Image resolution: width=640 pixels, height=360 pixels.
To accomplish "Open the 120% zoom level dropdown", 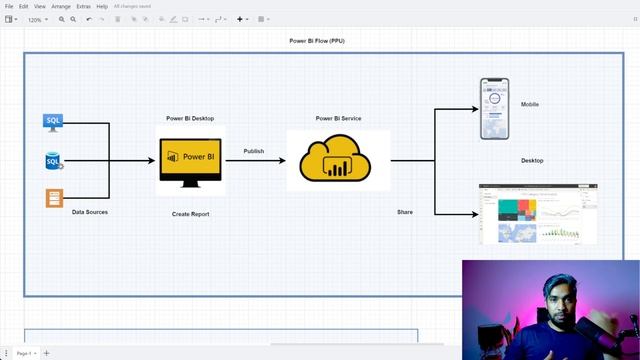I will (38, 20).
